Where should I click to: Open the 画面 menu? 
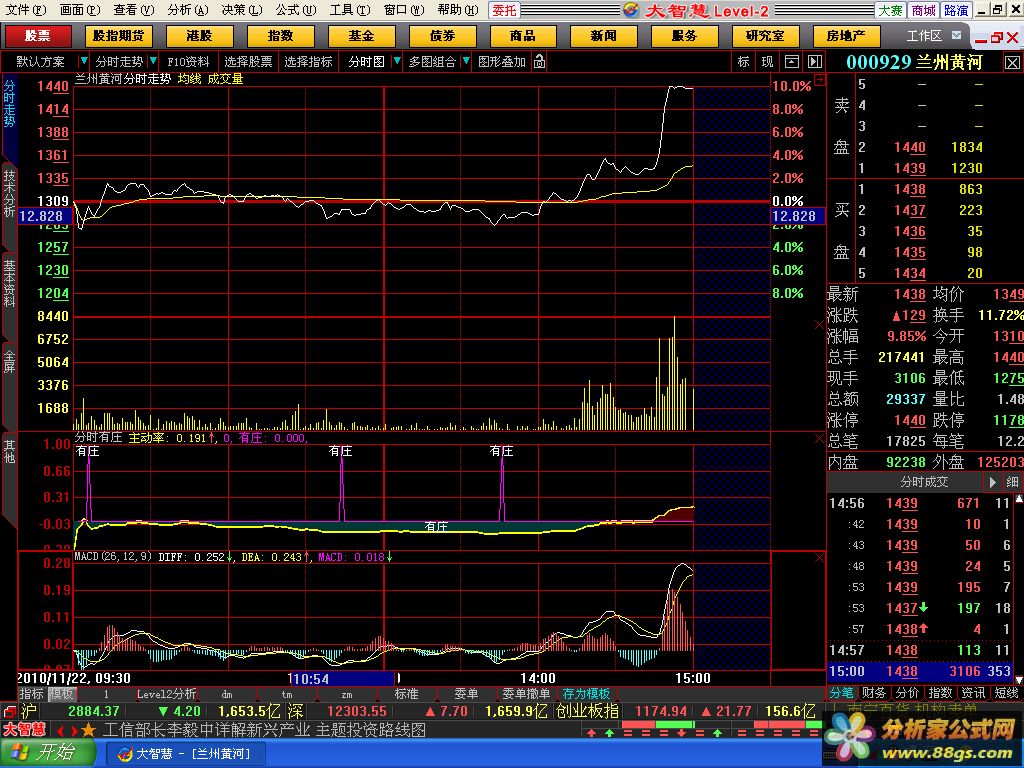pos(80,10)
